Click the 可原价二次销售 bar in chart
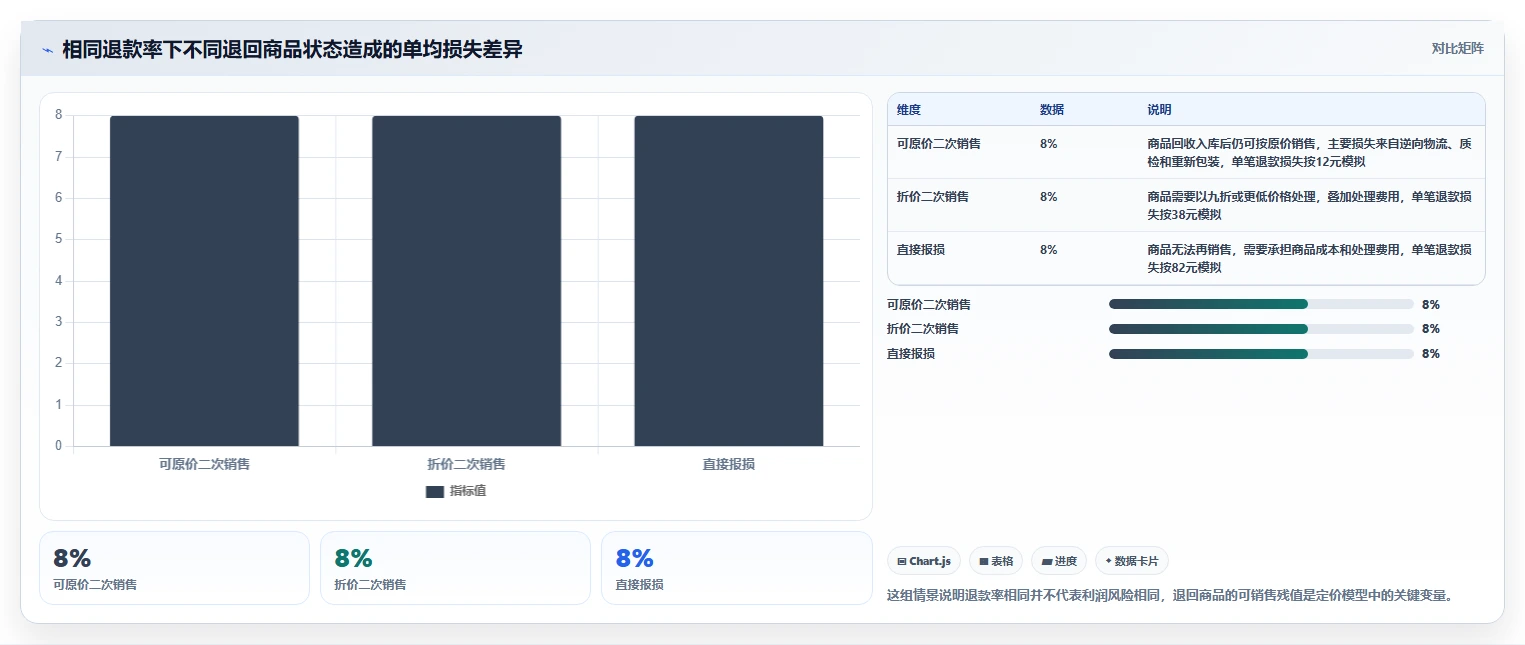The height and width of the screenshot is (645, 1525). [x=204, y=281]
